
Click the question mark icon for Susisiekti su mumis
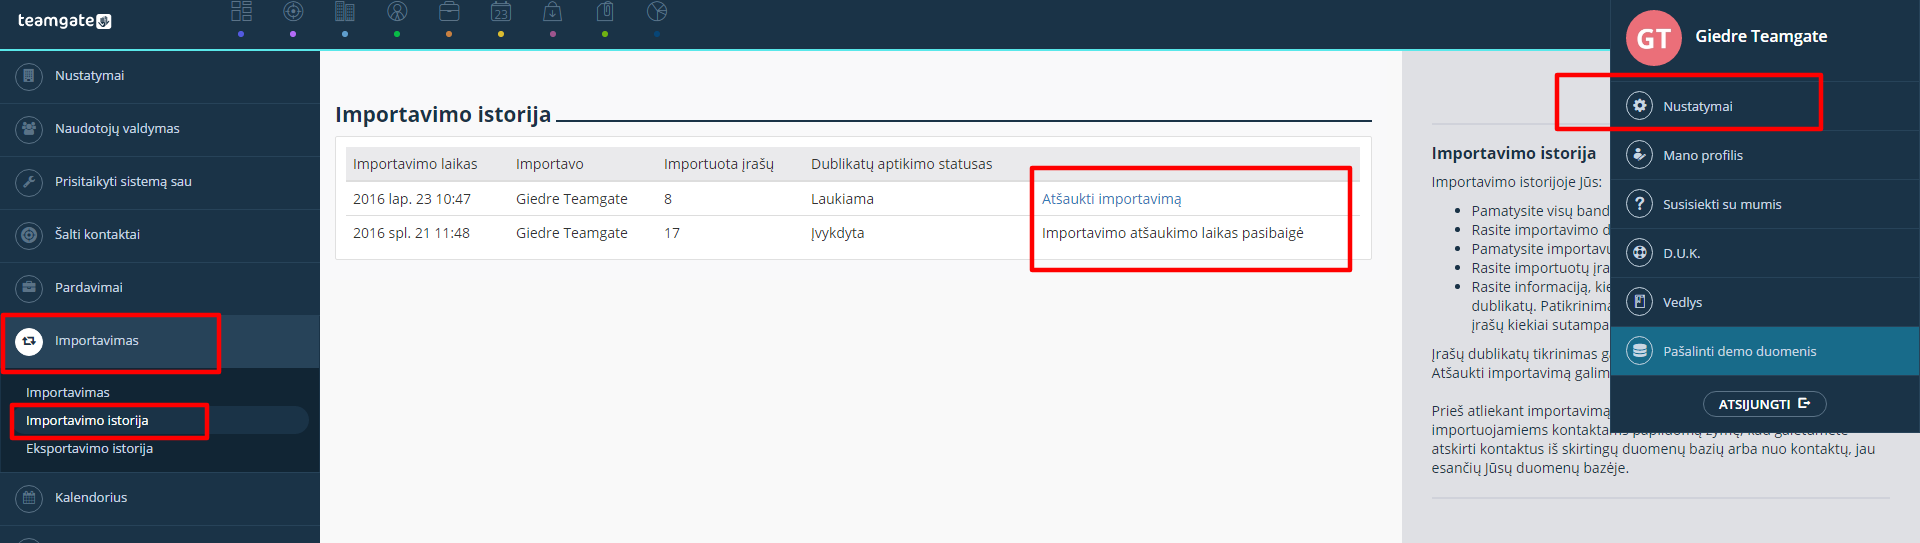[1639, 203]
